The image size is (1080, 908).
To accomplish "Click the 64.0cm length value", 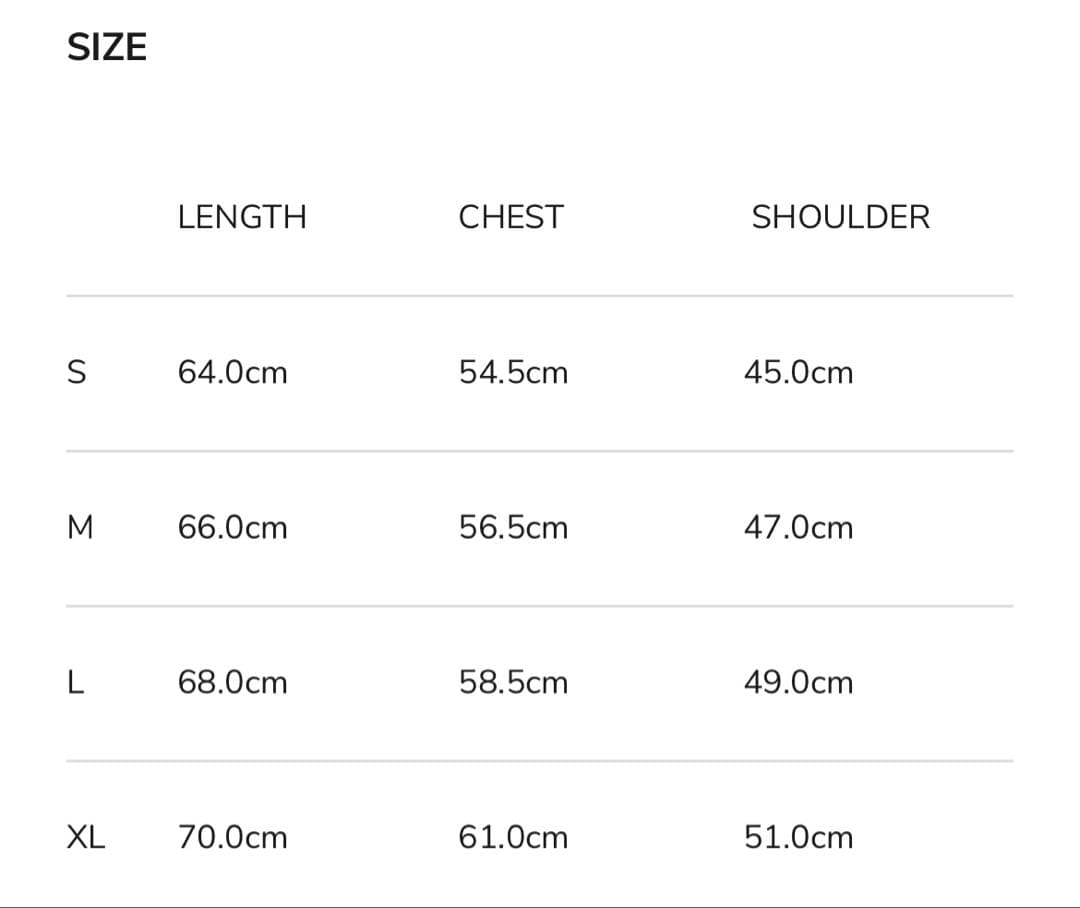I will 232,373.
